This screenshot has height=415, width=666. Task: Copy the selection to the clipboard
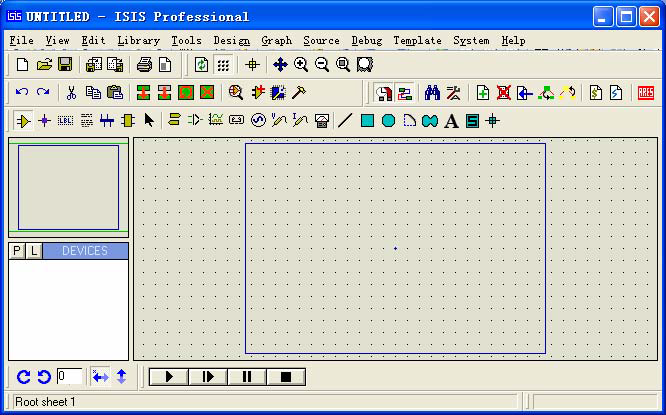tap(93, 93)
